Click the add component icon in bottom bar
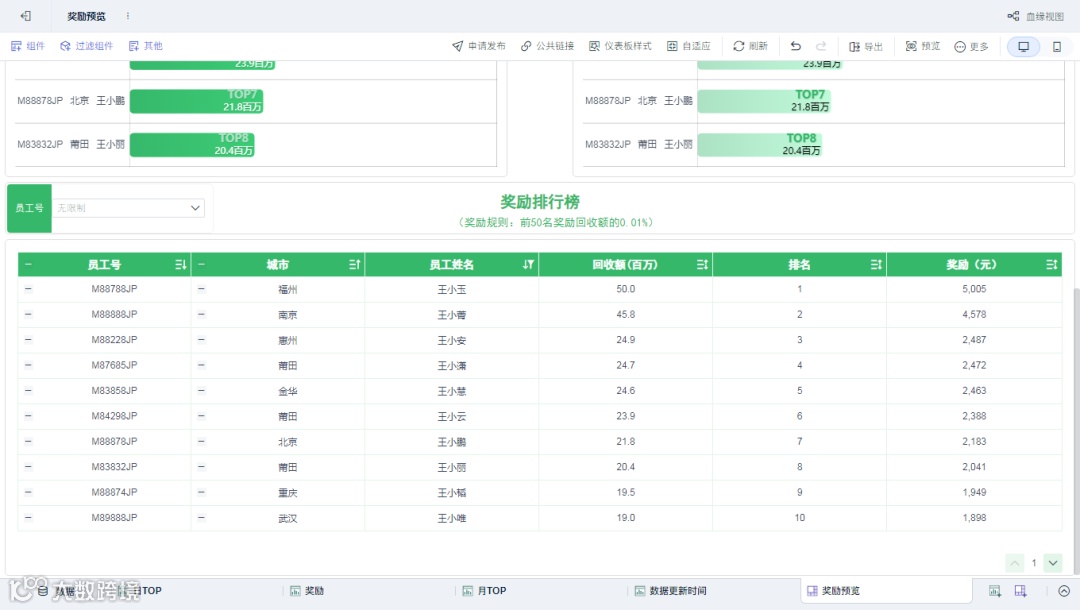The height and width of the screenshot is (610, 1080). 995,591
